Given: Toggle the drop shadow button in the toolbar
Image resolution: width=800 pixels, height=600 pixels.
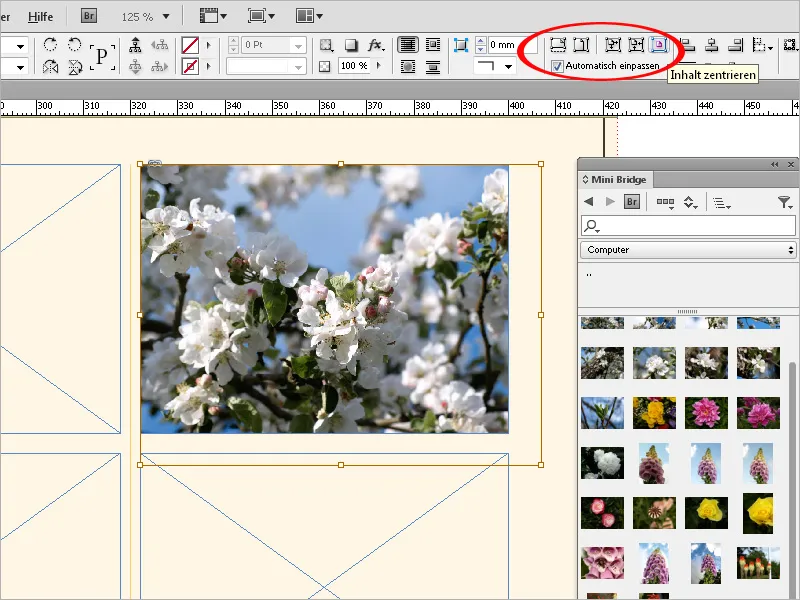Looking at the screenshot, I should tap(350, 44).
